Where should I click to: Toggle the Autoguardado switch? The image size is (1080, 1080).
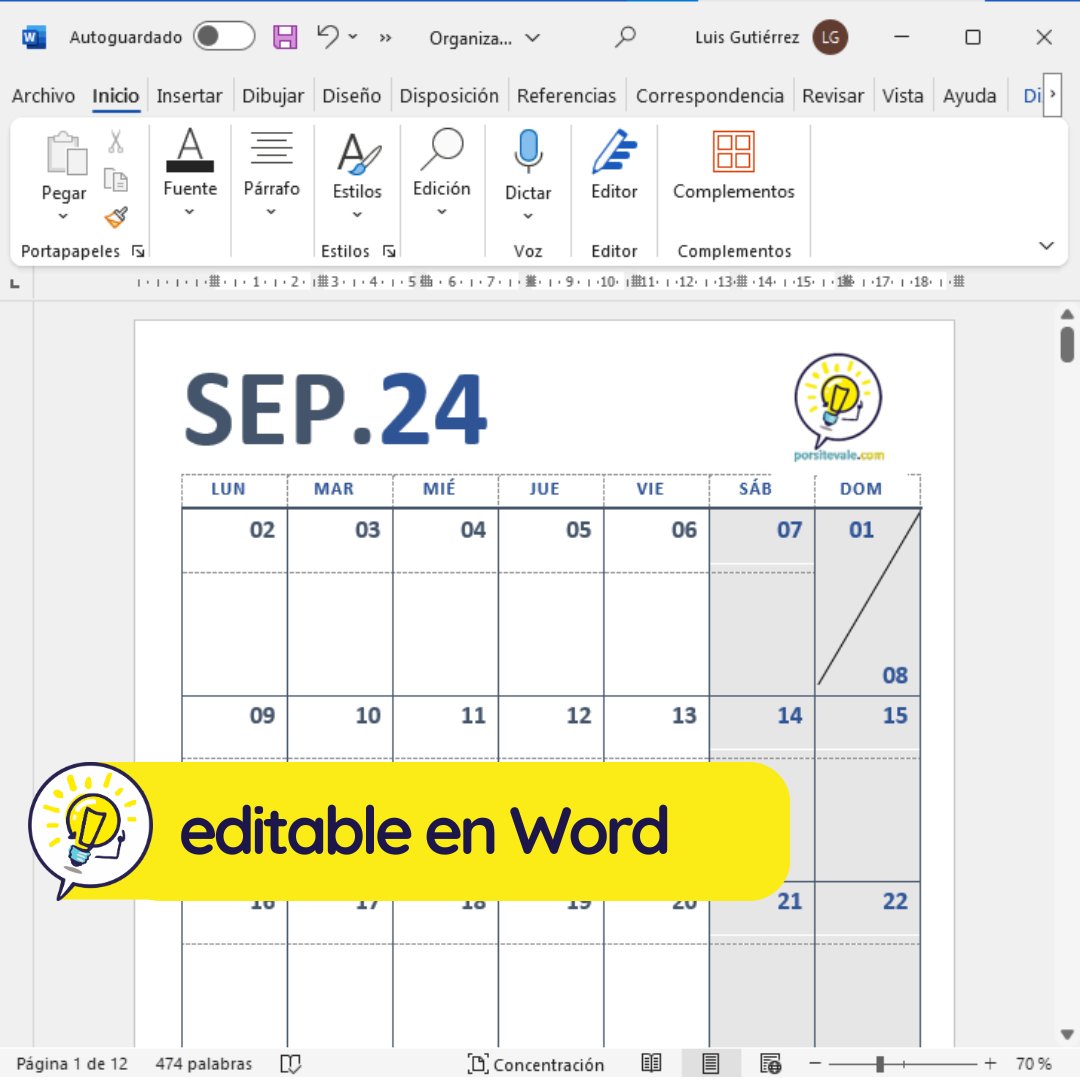click(x=224, y=37)
